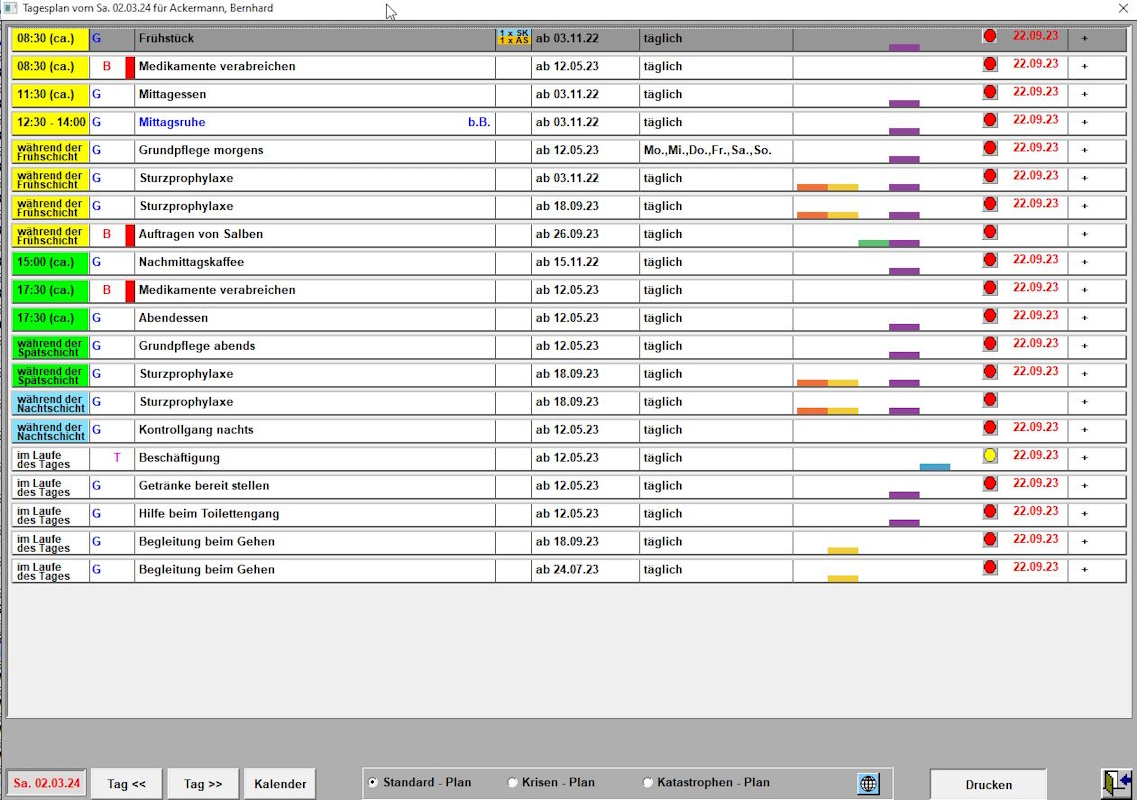Click the green bar in Auftragen von Salben row

[x=874, y=243]
